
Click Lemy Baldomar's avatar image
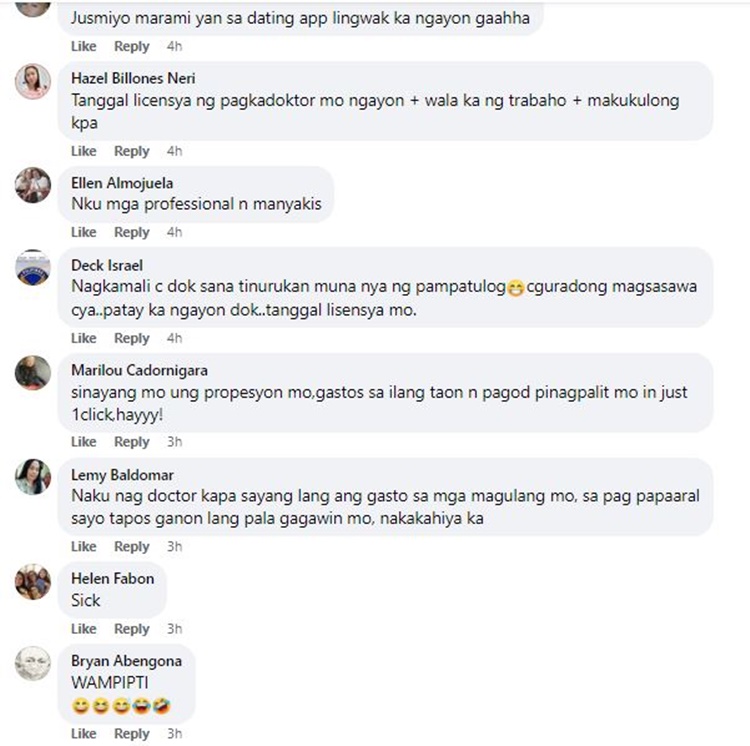pos(33,477)
